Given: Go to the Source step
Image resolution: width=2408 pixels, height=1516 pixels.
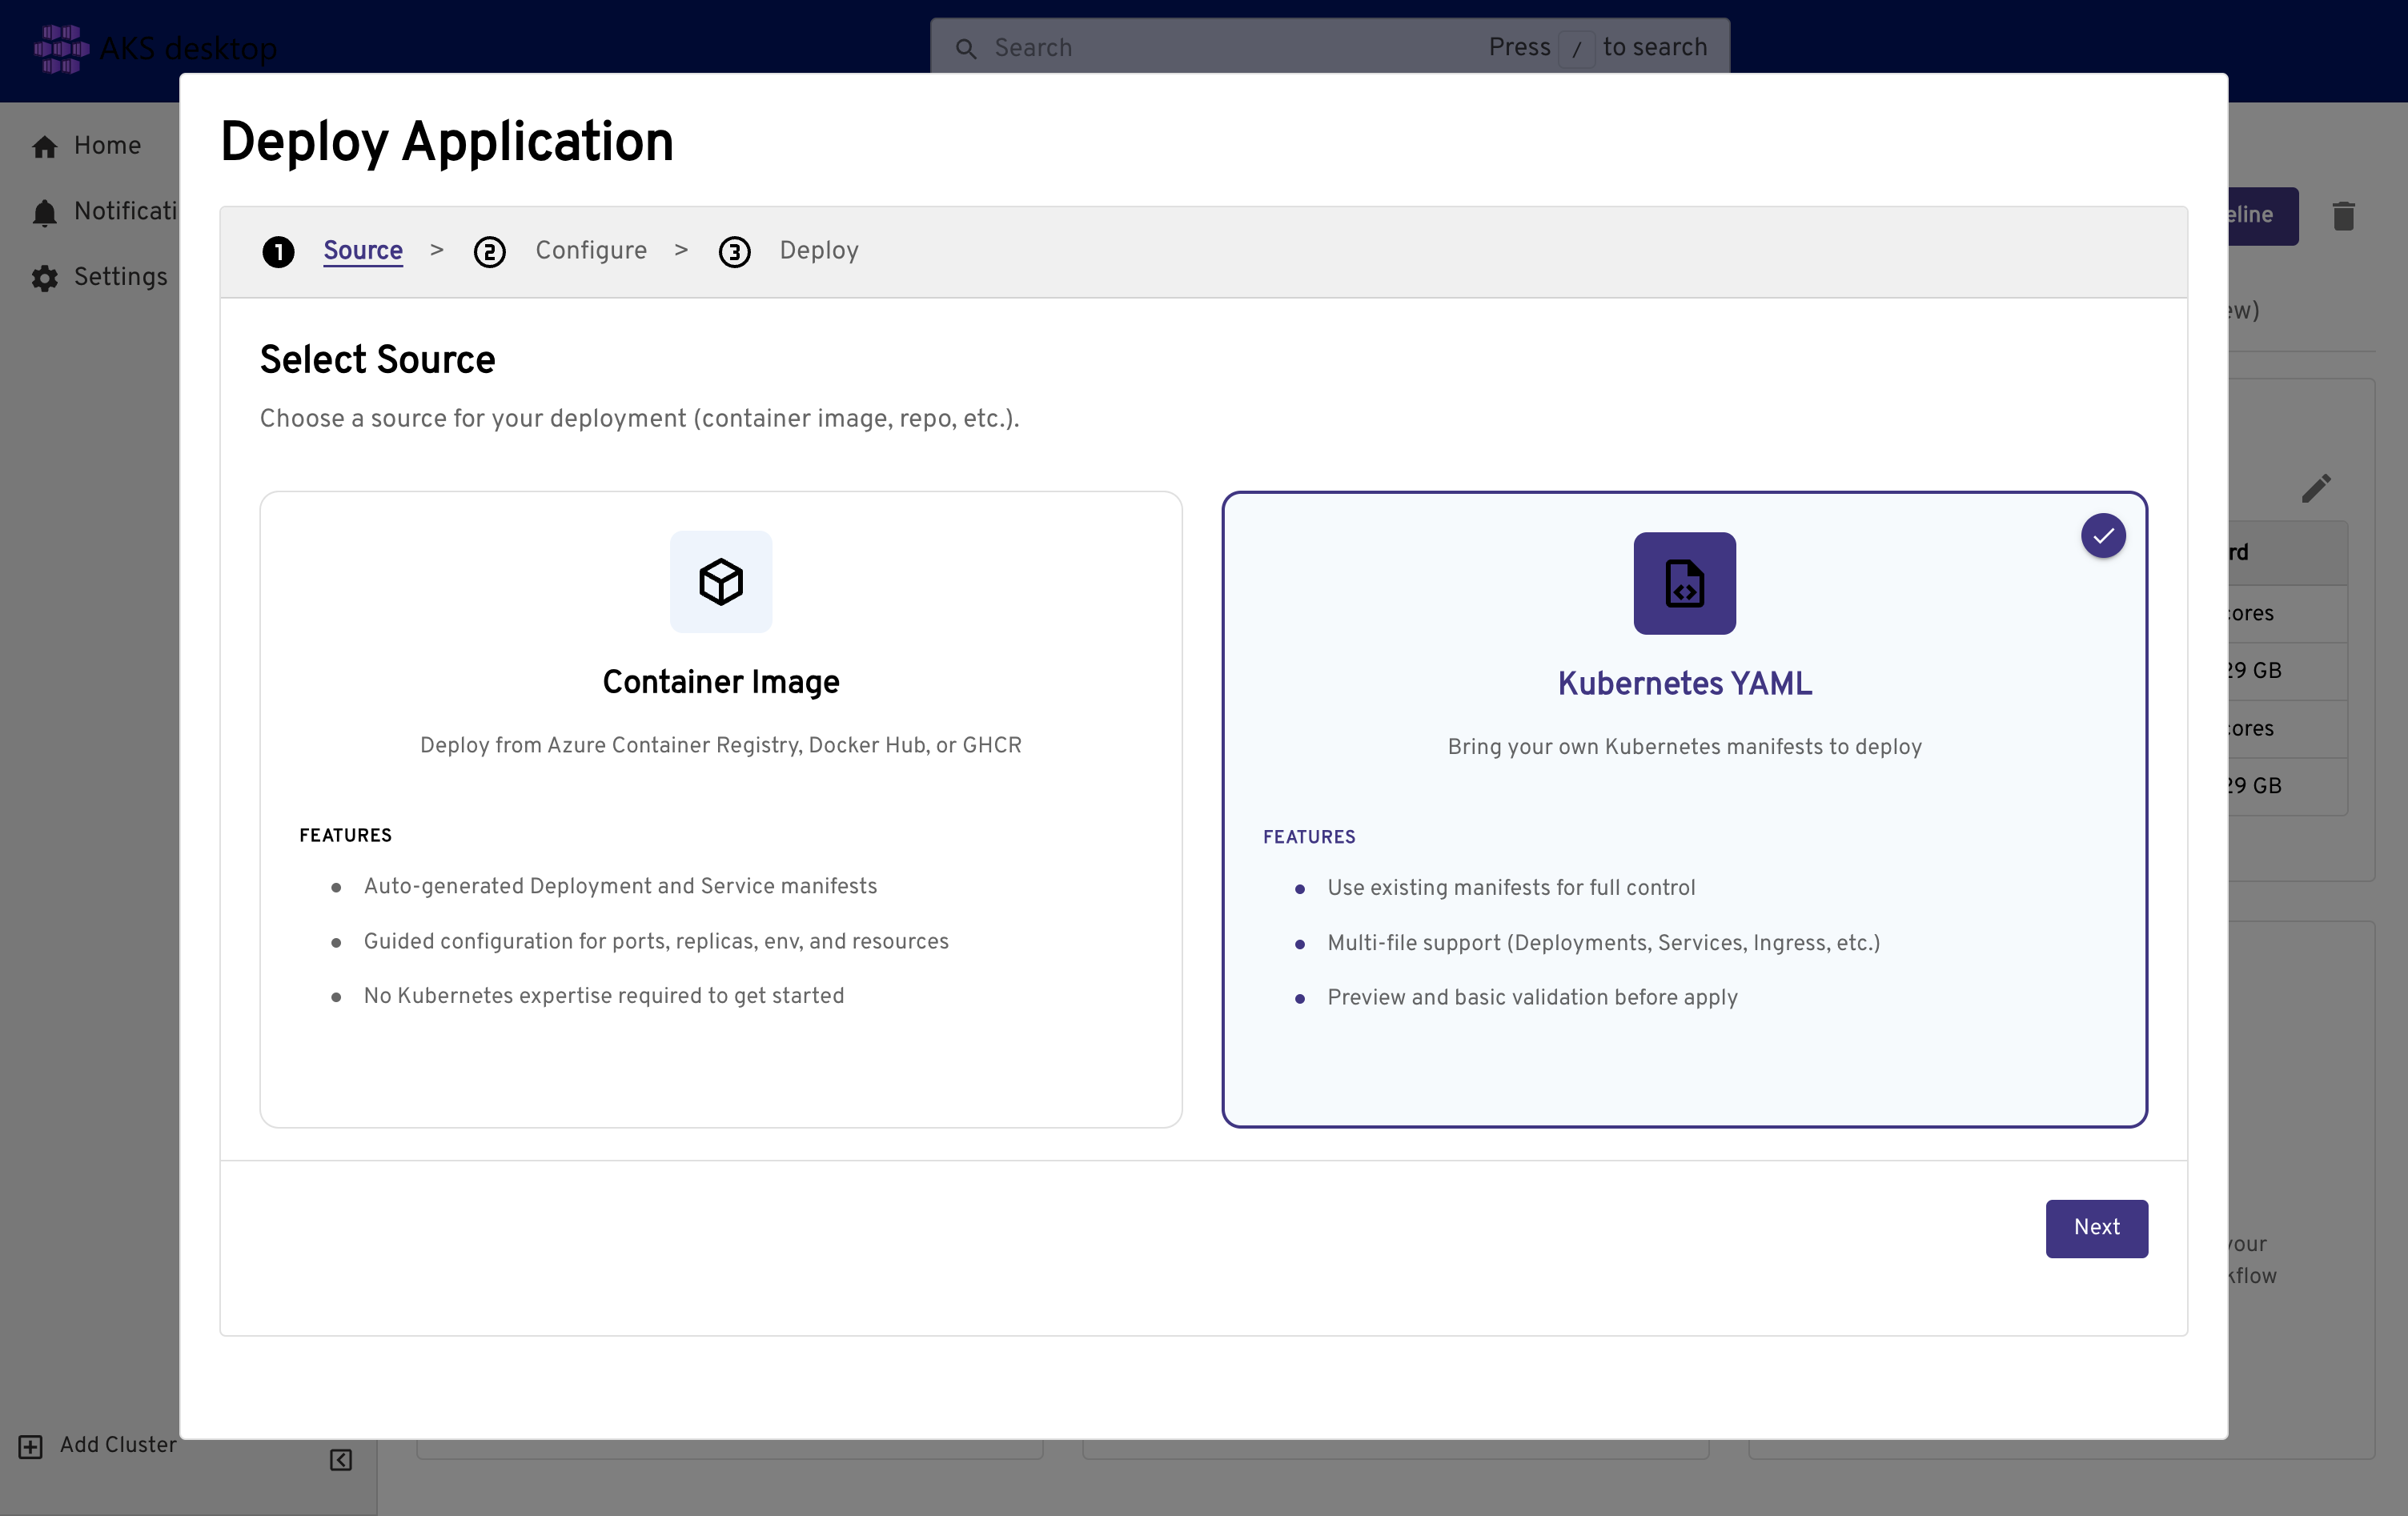Looking at the screenshot, I should (363, 250).
